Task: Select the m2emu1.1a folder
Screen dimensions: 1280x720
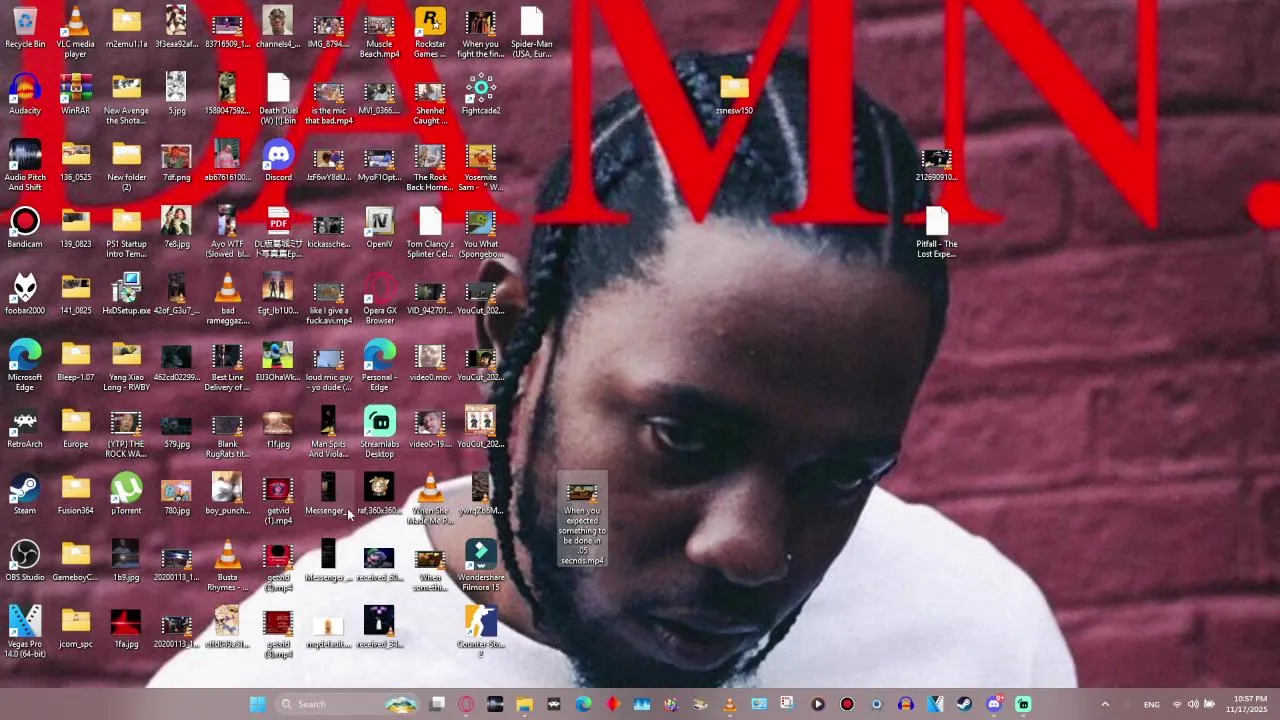Action: 126,28
